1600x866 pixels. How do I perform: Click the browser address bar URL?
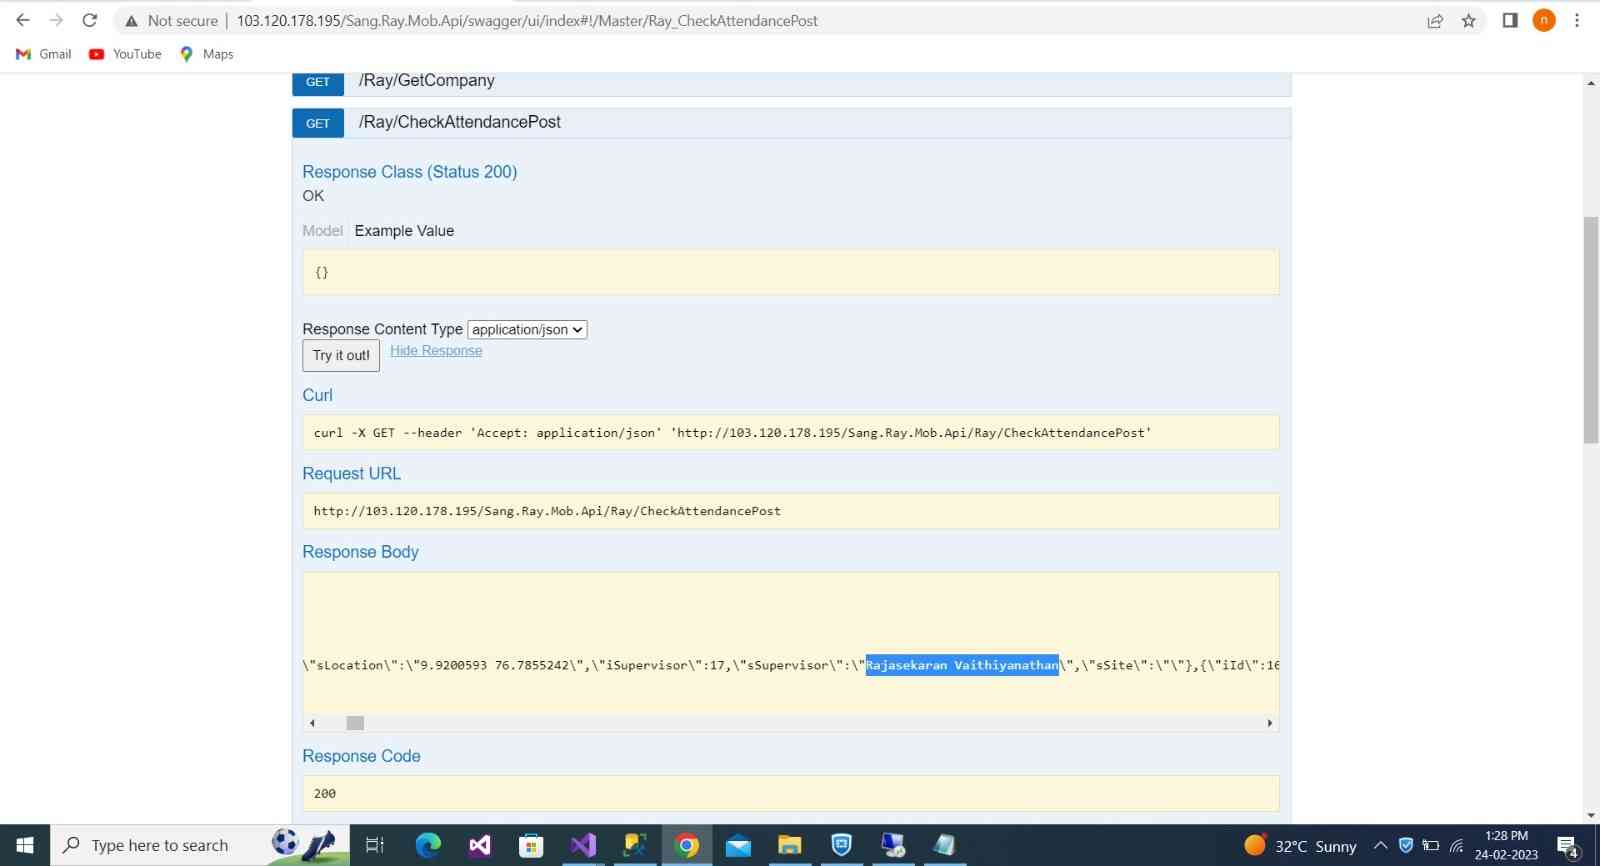coord(527,20)
